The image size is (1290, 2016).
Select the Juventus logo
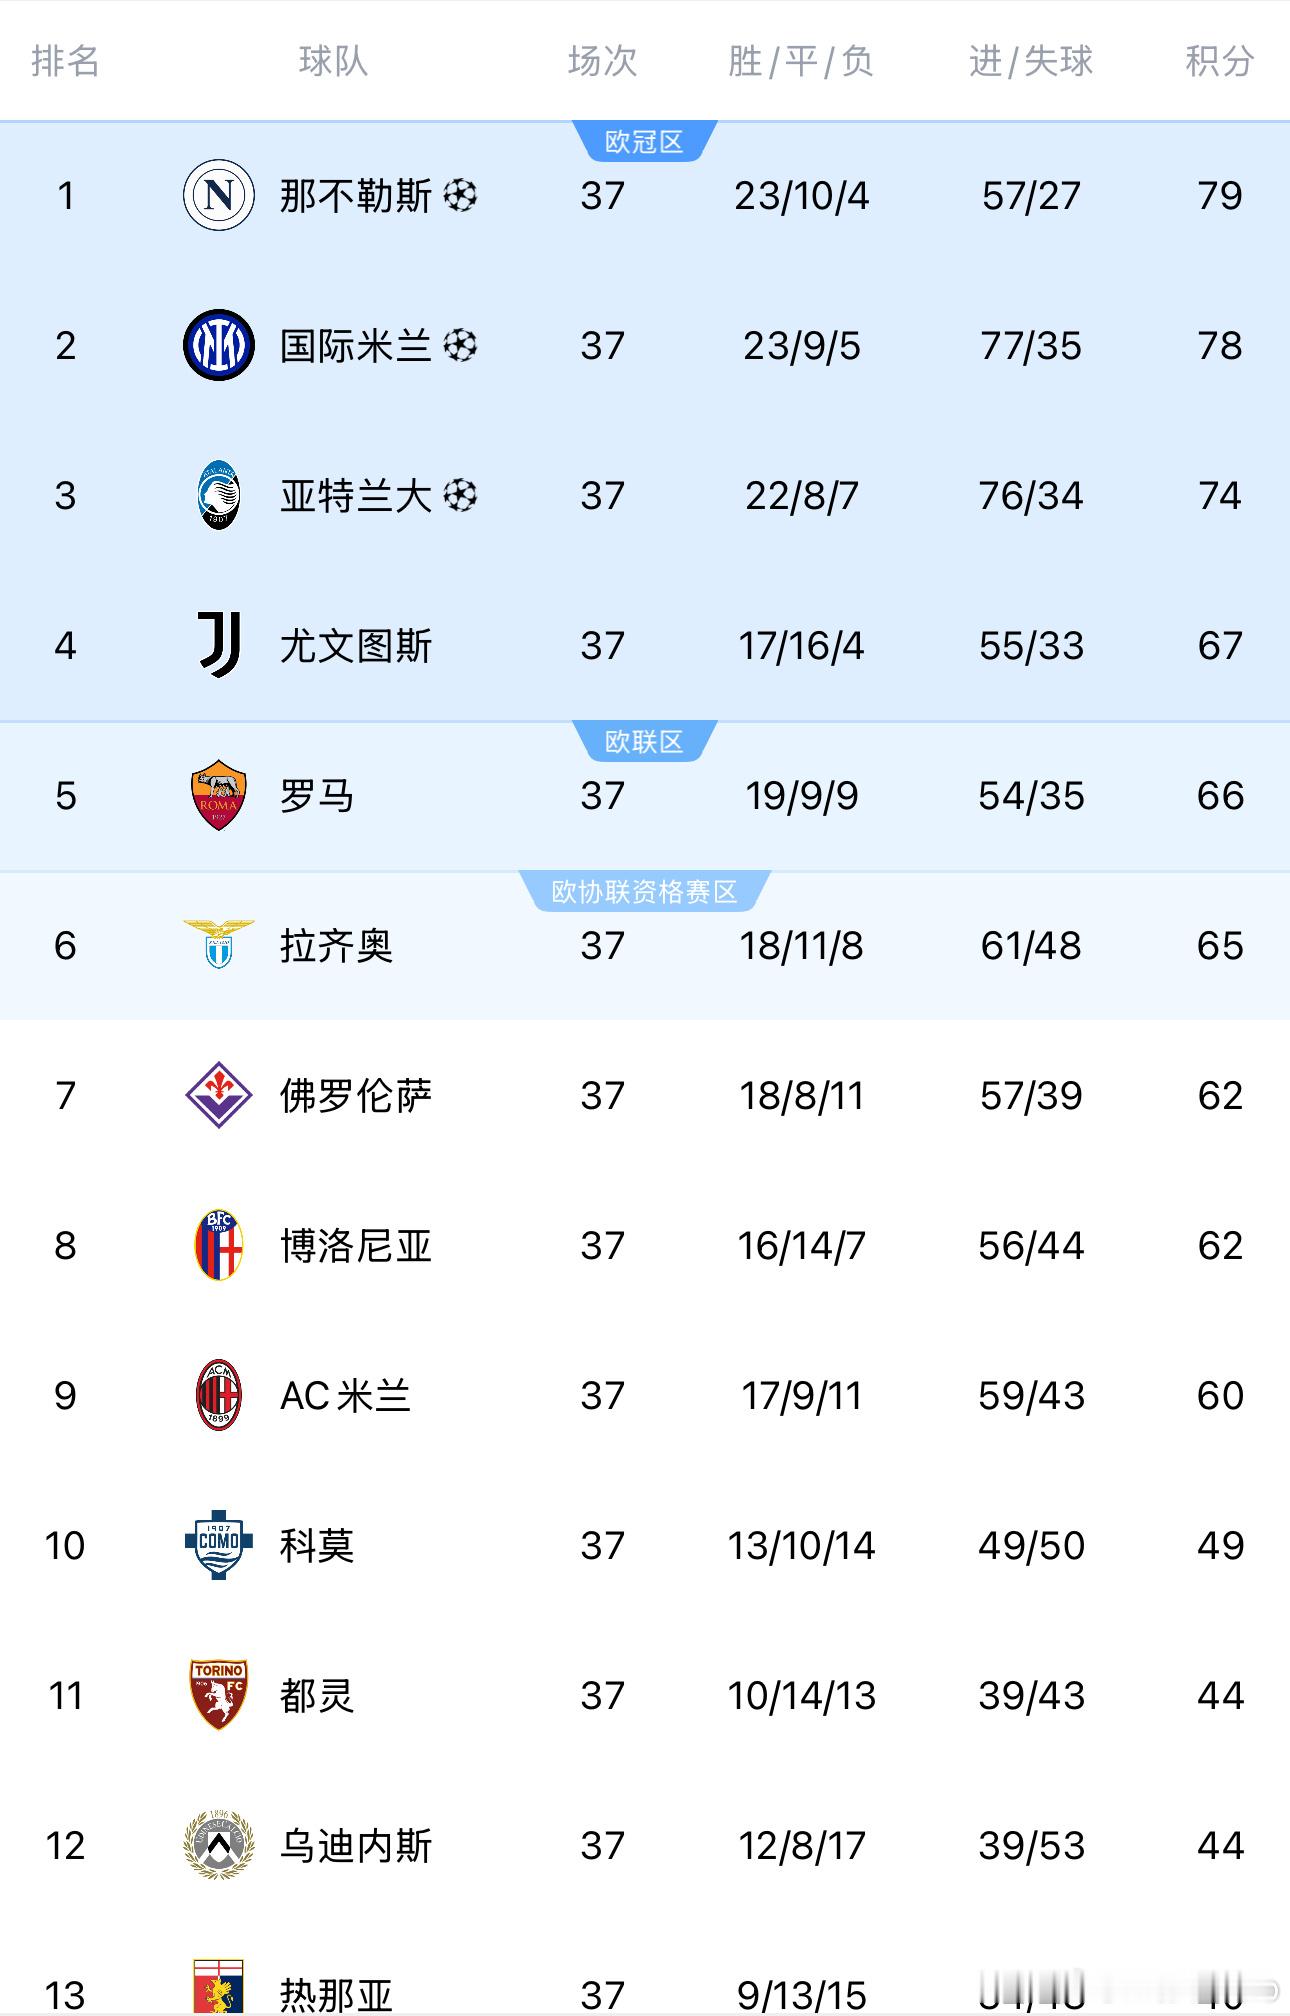pos(218,645)
